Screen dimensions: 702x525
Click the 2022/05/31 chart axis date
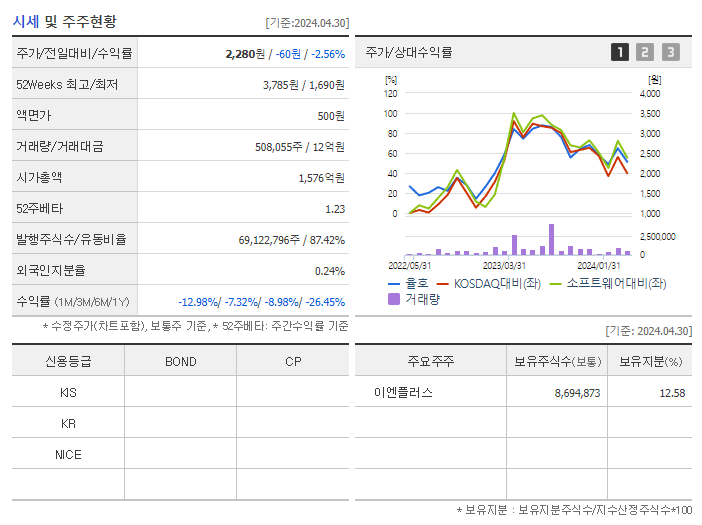coord(410,266)
